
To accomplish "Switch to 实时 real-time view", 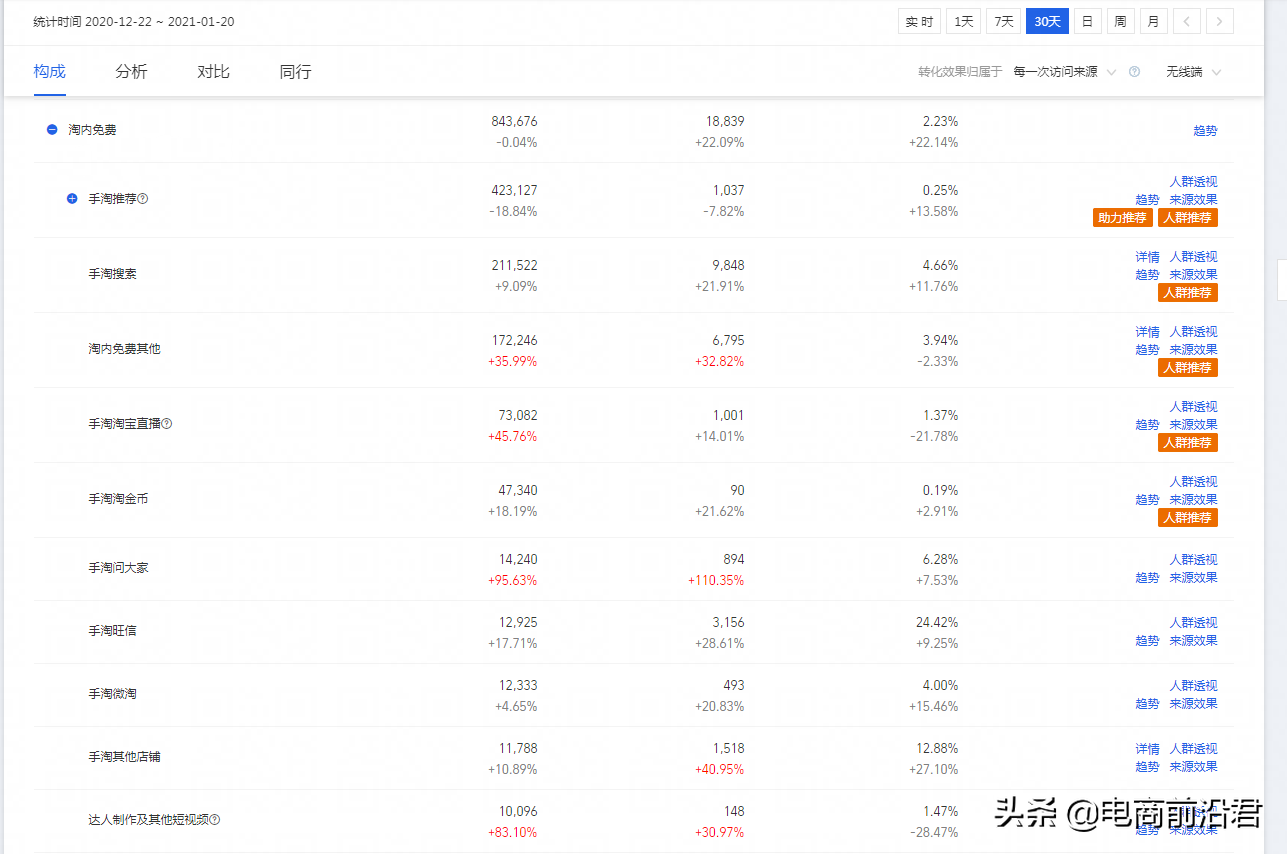I will (919, 20).
